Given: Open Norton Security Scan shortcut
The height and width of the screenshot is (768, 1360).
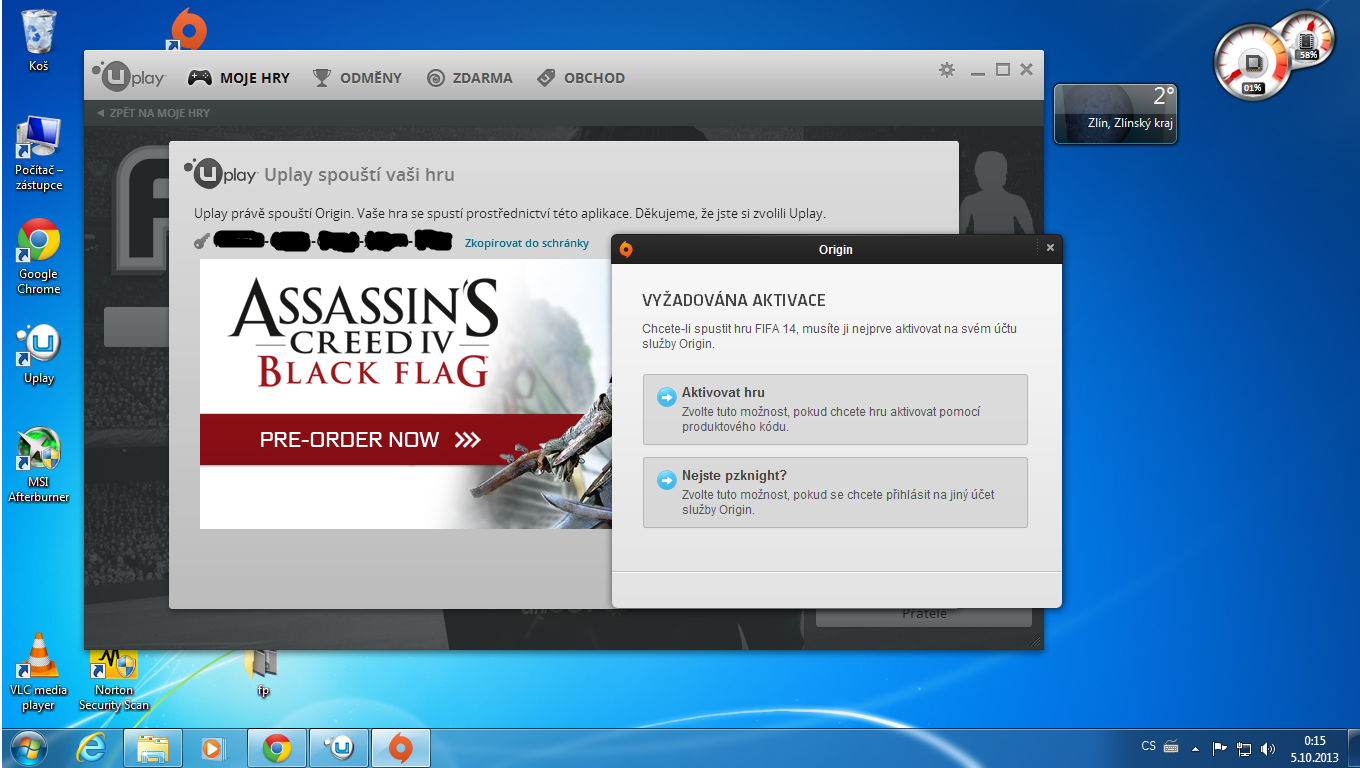Looking at the screenshot, I should pos(114,677).
